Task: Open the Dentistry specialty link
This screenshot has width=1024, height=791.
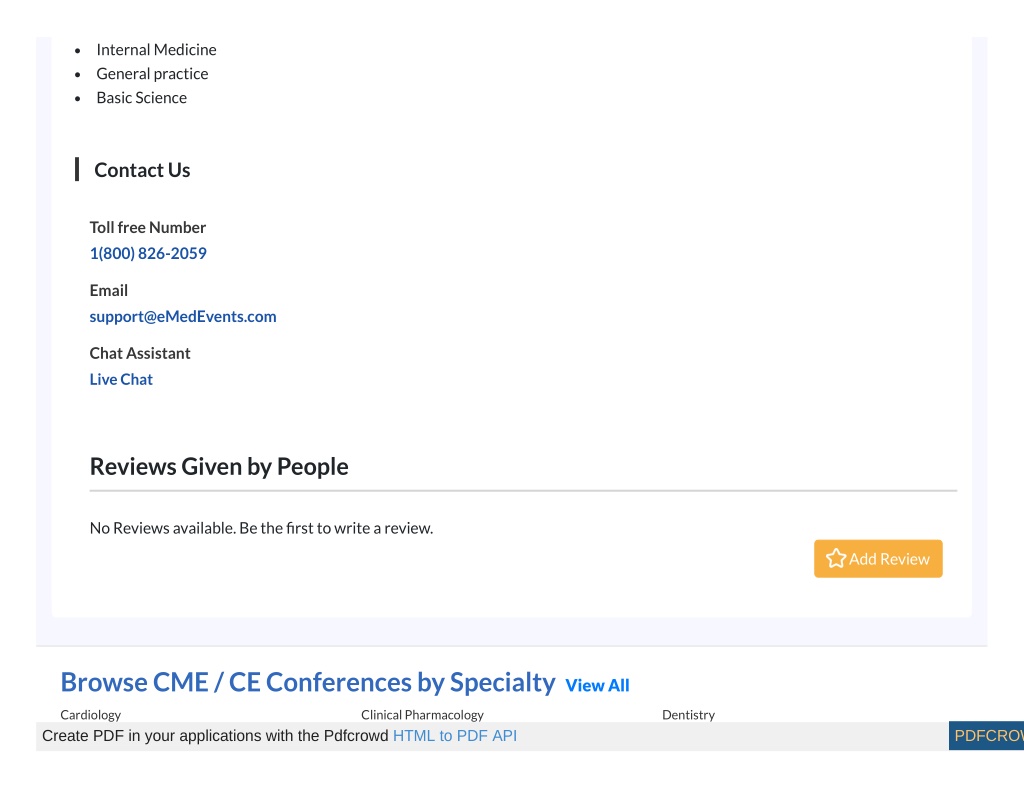Action: point(688,715)
